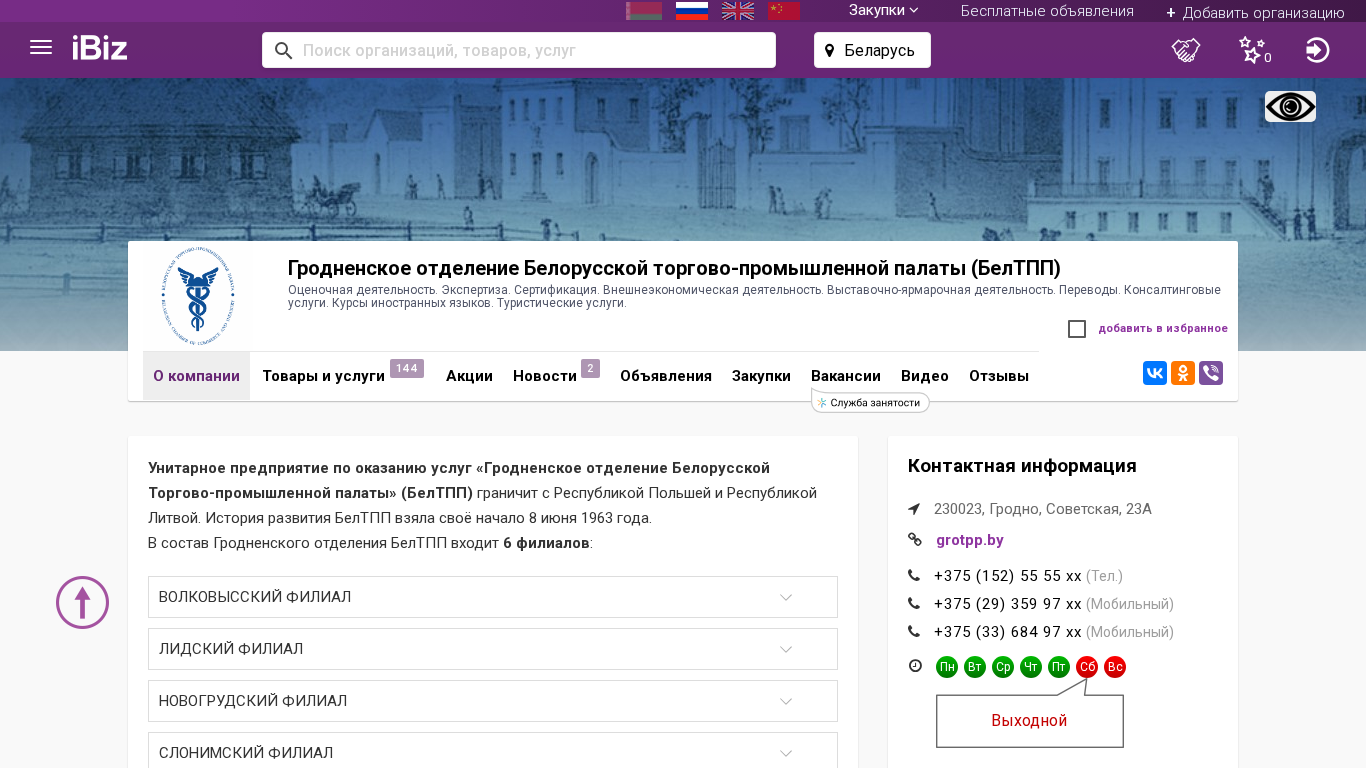Open the grotpp.by website link
The image size is (1366, 768).
[x=969, y=540]
